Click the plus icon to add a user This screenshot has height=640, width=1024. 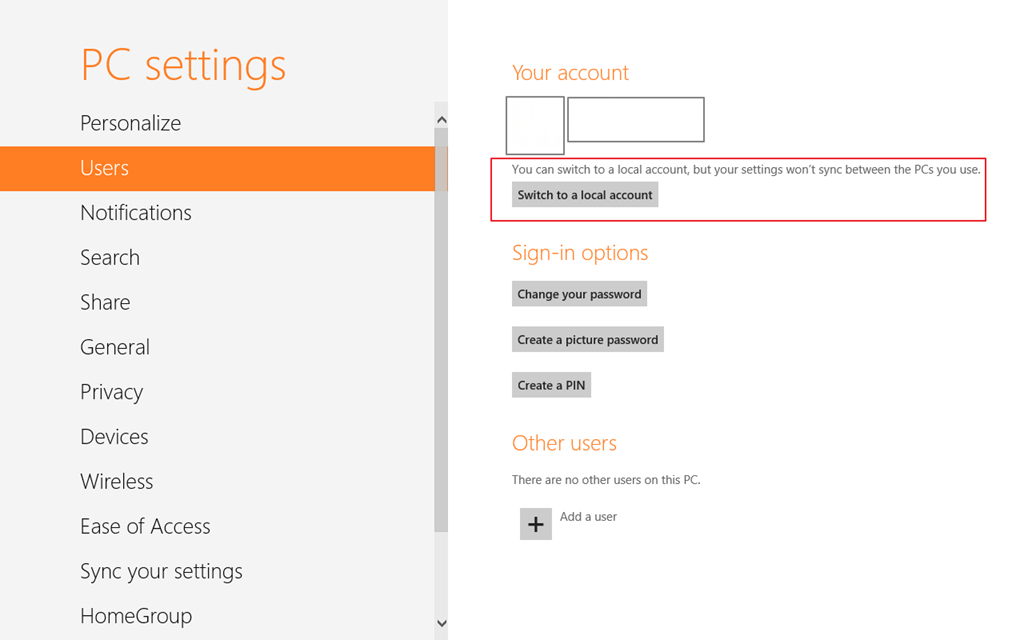point(536,524)
